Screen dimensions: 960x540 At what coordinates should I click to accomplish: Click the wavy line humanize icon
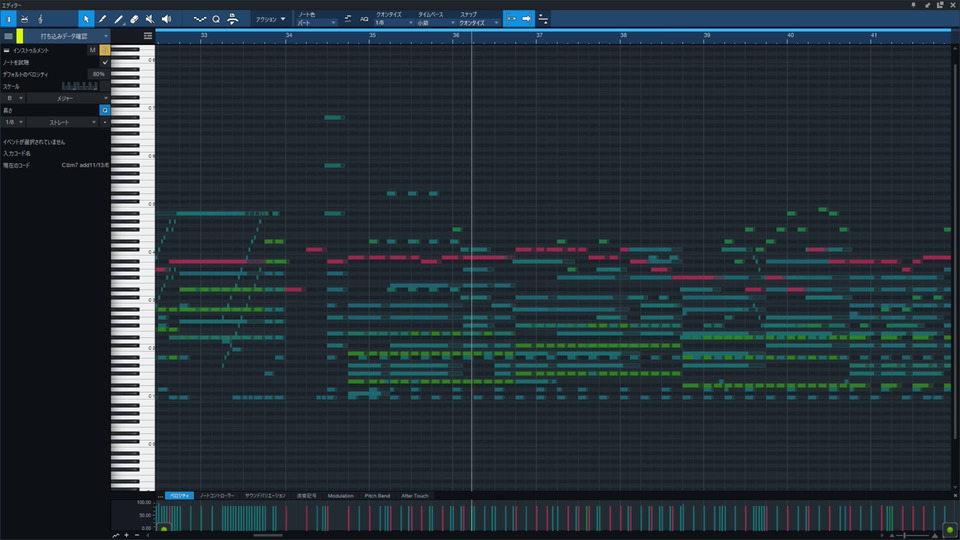[x=200, y=19]
